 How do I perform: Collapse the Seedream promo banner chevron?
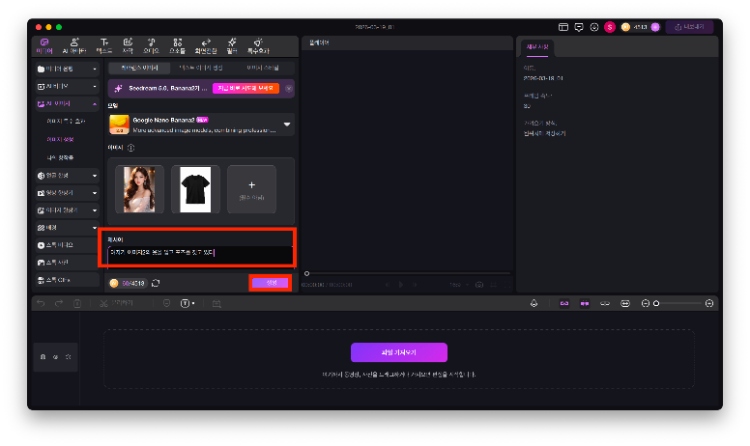point(289,88)
